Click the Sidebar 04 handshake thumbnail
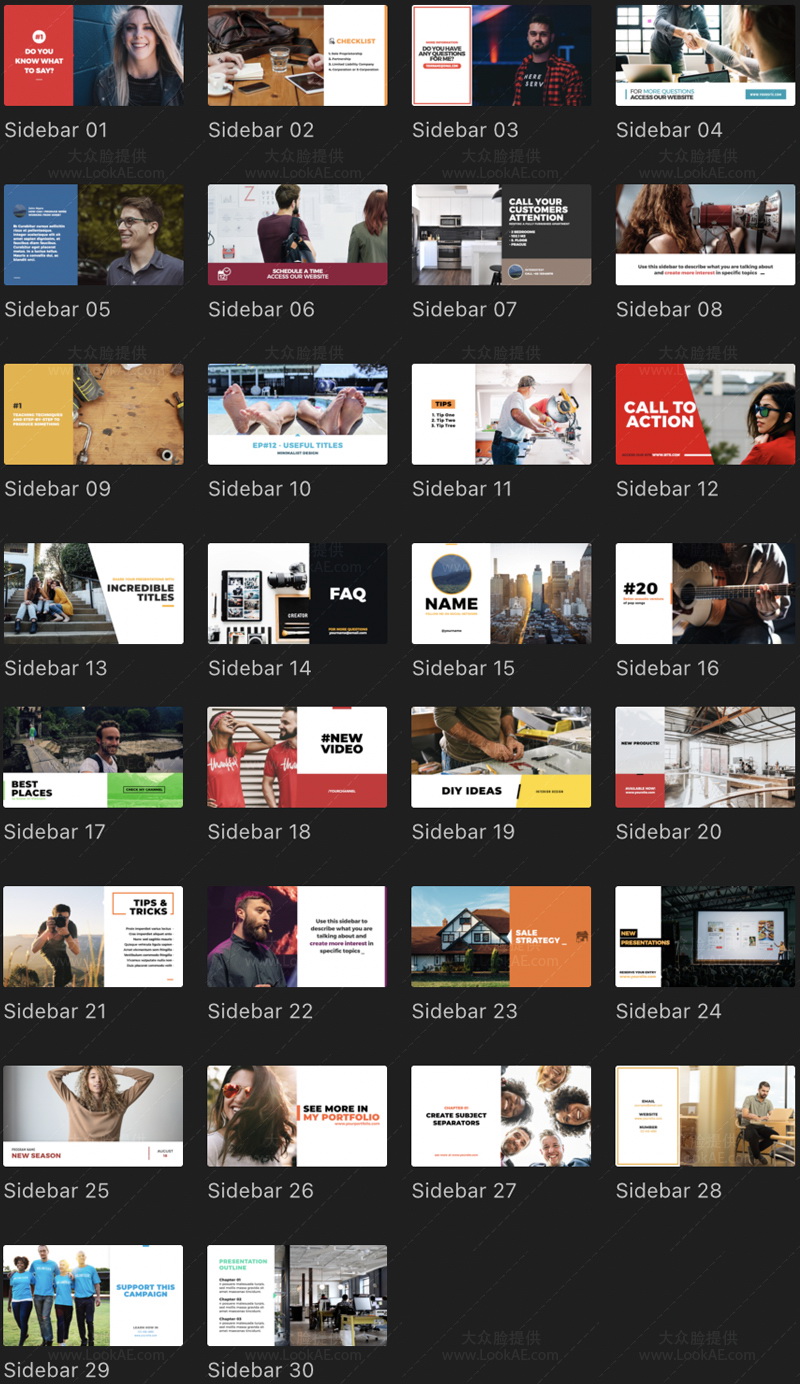The height and width of the screenshot is (1384, 800). coord(705,56)
